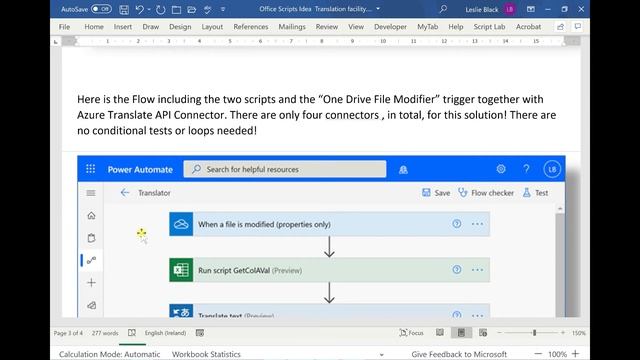Click help icon on file modified step

[x=457, y=224]
